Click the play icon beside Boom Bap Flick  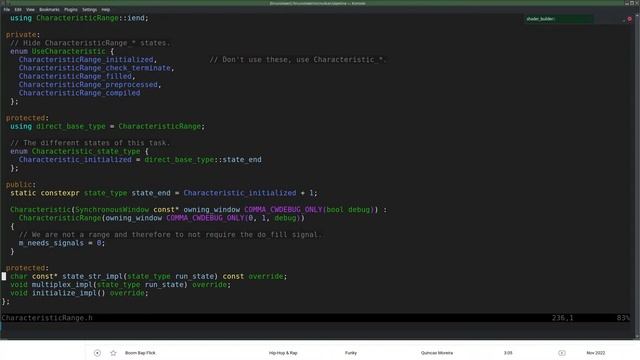click(x=97, y=353)
